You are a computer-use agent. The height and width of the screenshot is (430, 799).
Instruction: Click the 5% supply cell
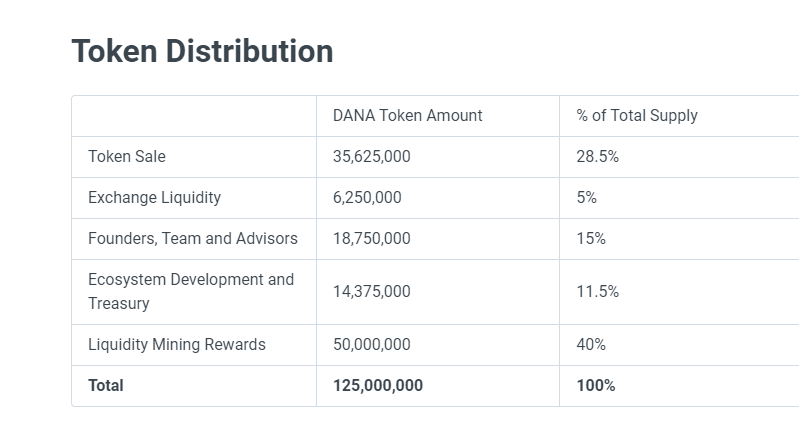point(587,198)
